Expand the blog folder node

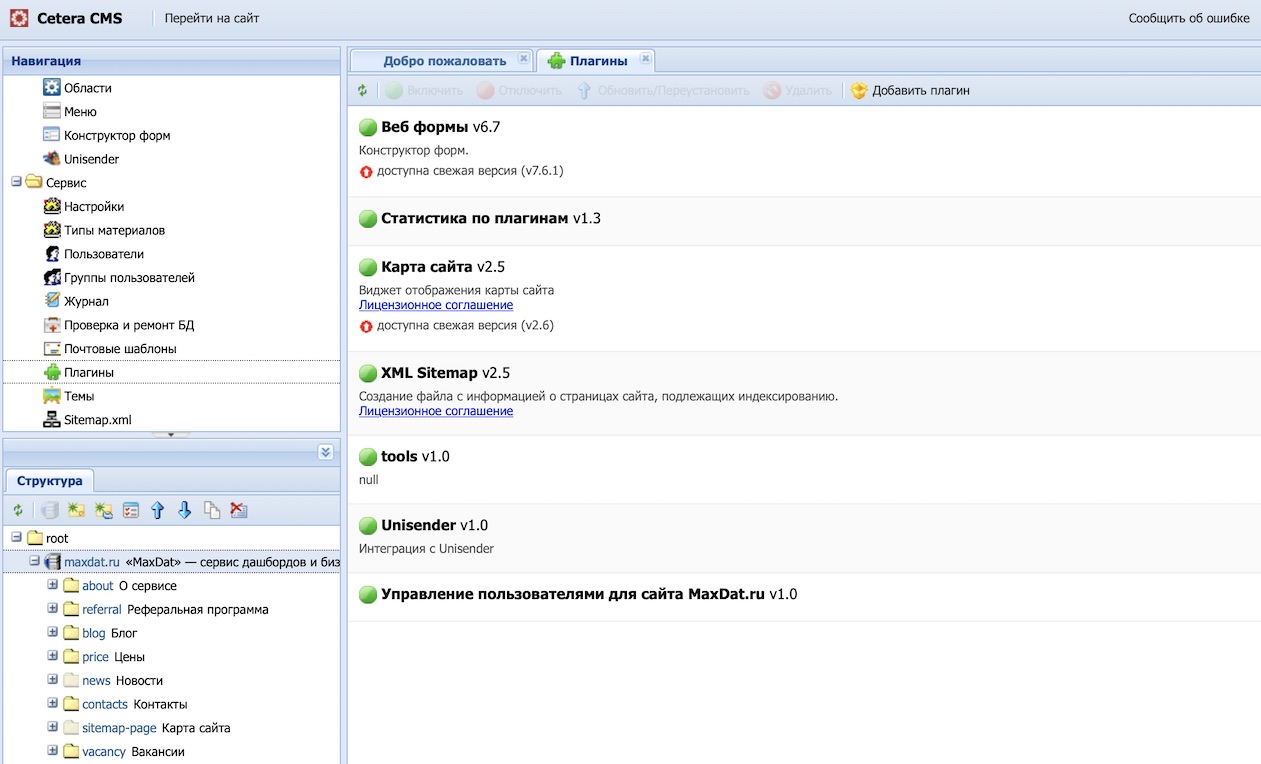point(53,632)
